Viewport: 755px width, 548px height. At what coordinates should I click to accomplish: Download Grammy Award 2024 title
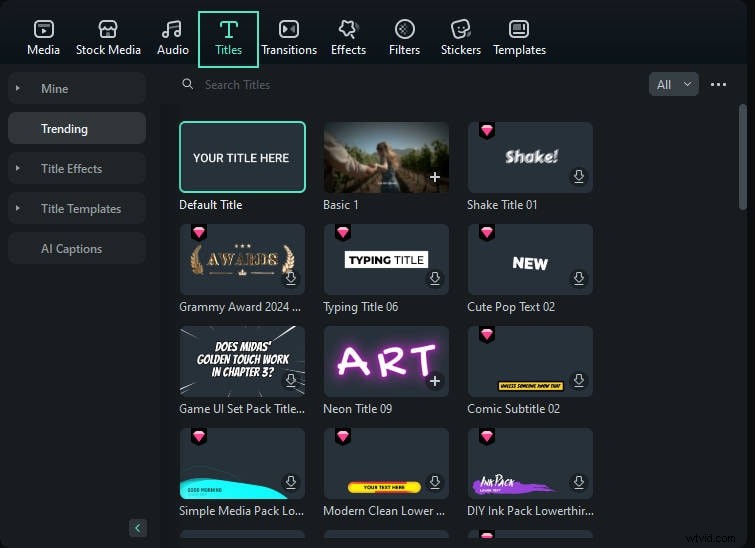click(291, 278)
